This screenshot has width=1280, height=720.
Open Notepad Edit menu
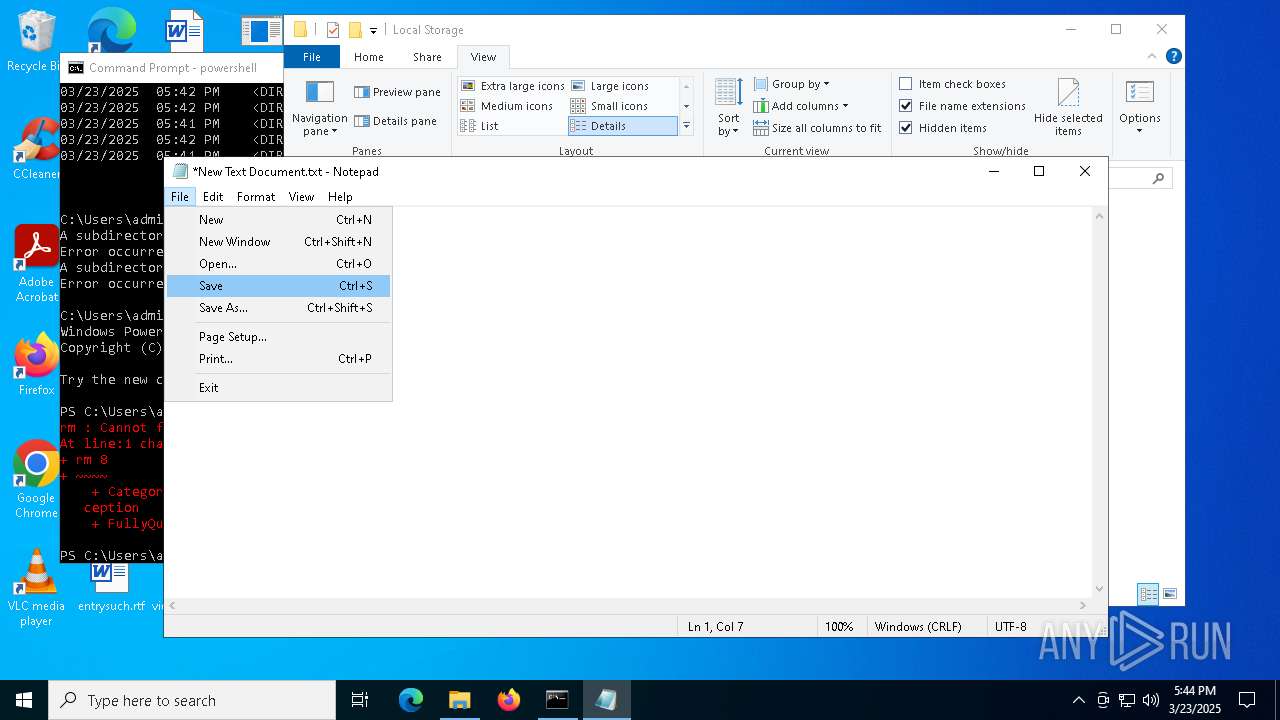point(213,197)
